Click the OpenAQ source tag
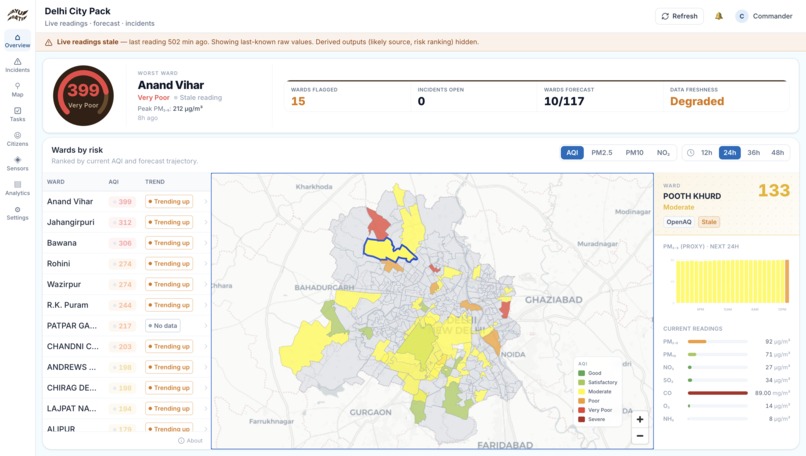 (x=679, y=222)
